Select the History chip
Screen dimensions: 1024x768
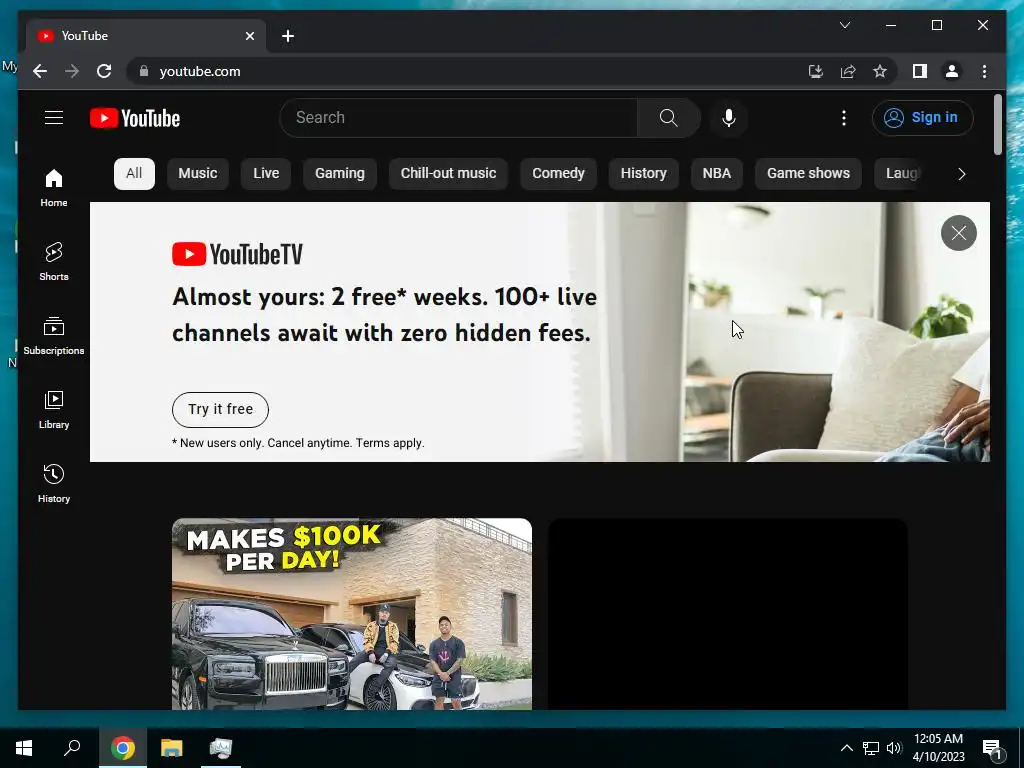(x=643, y=174)
